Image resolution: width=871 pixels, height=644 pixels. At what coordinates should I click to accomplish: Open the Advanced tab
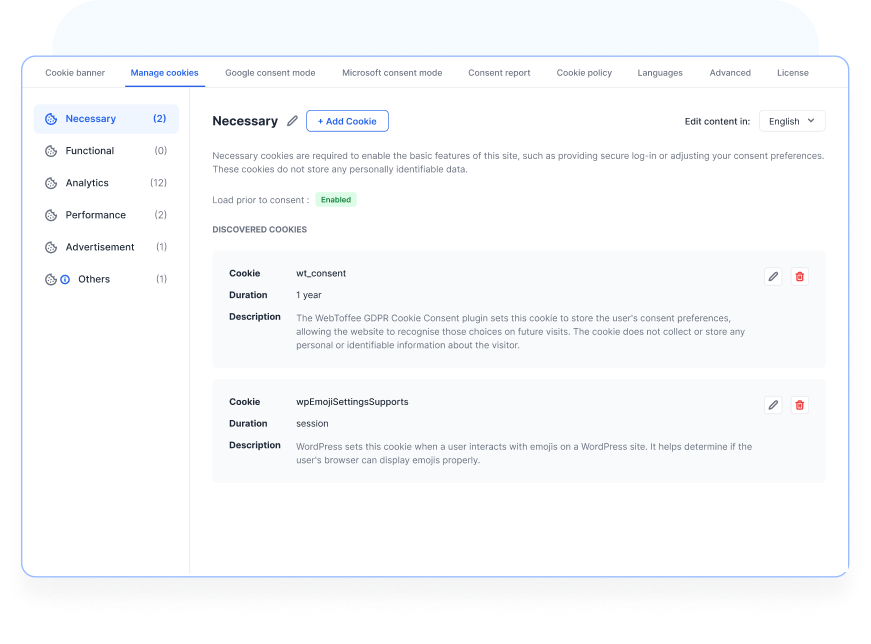[x=730, y=73]
